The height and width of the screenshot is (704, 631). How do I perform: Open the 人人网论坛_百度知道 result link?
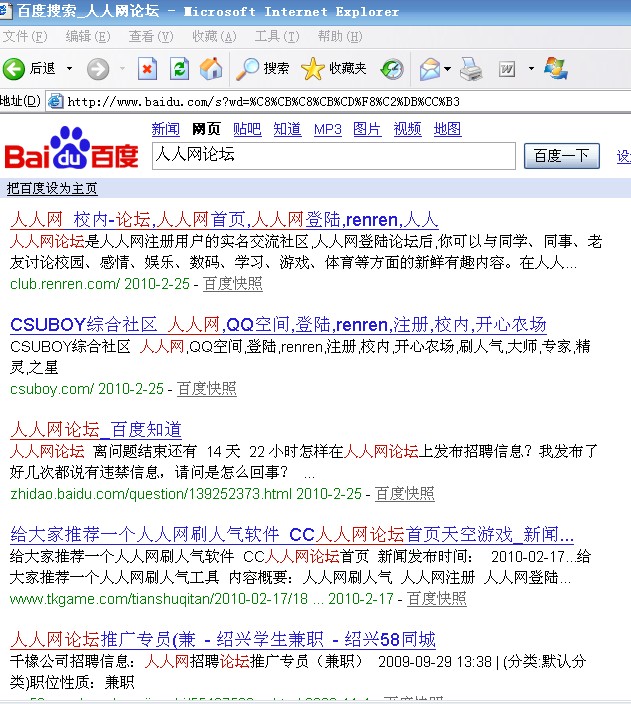pyautogui.click(x=96, y=430)
